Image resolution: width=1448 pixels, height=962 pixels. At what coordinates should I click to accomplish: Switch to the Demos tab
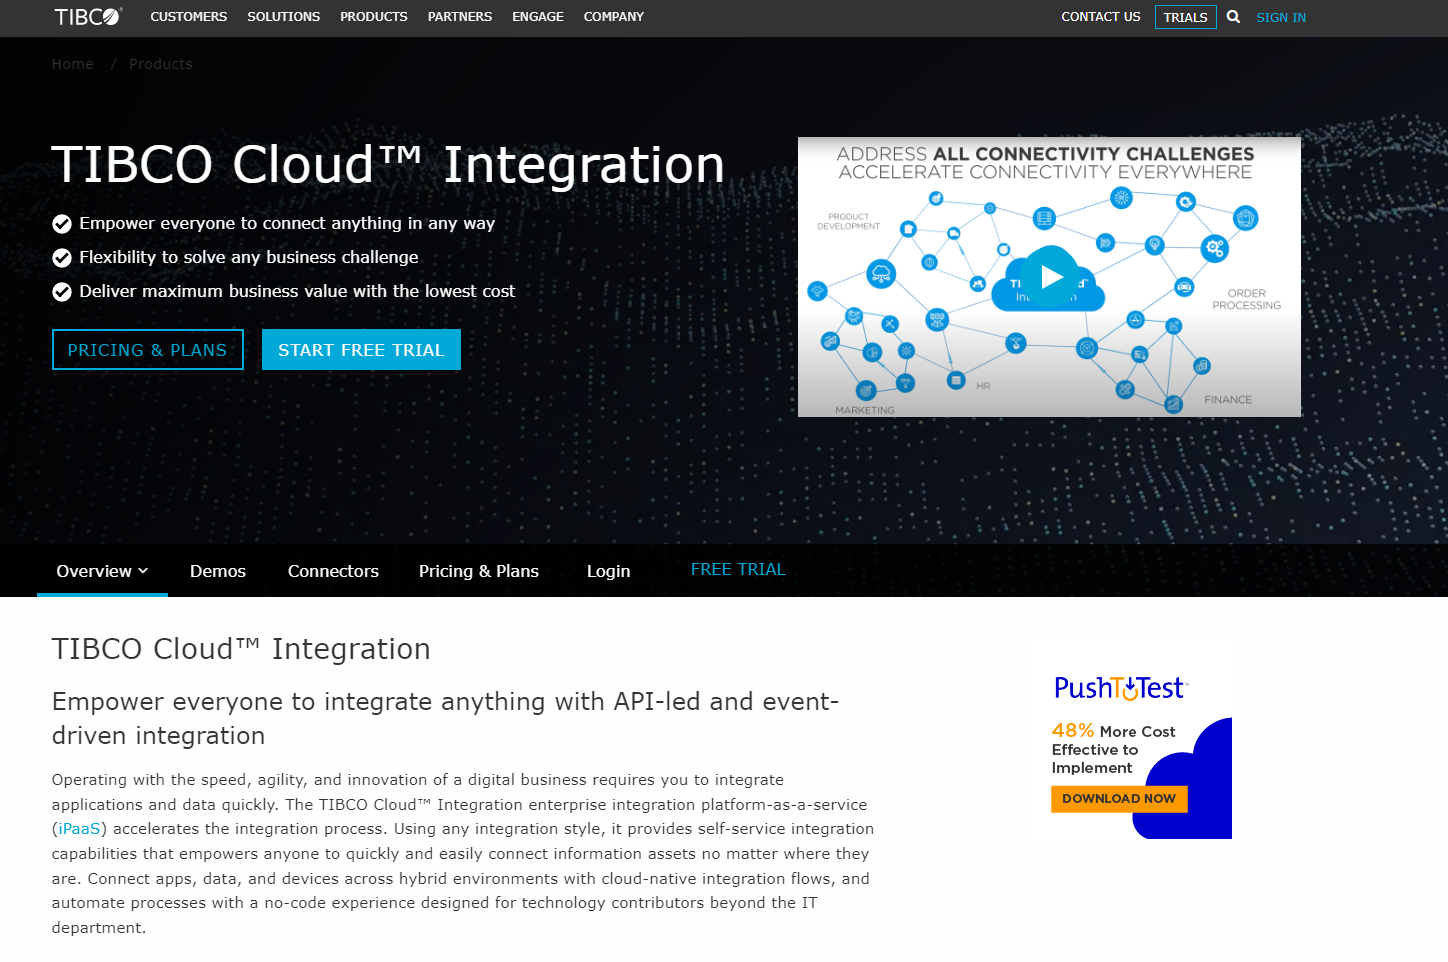218,571
